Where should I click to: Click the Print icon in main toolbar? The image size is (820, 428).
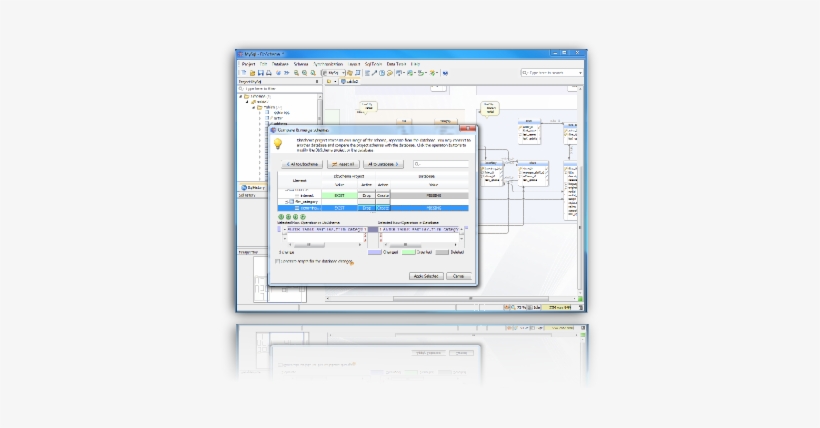pyautogui.click(x=269, y=73)
